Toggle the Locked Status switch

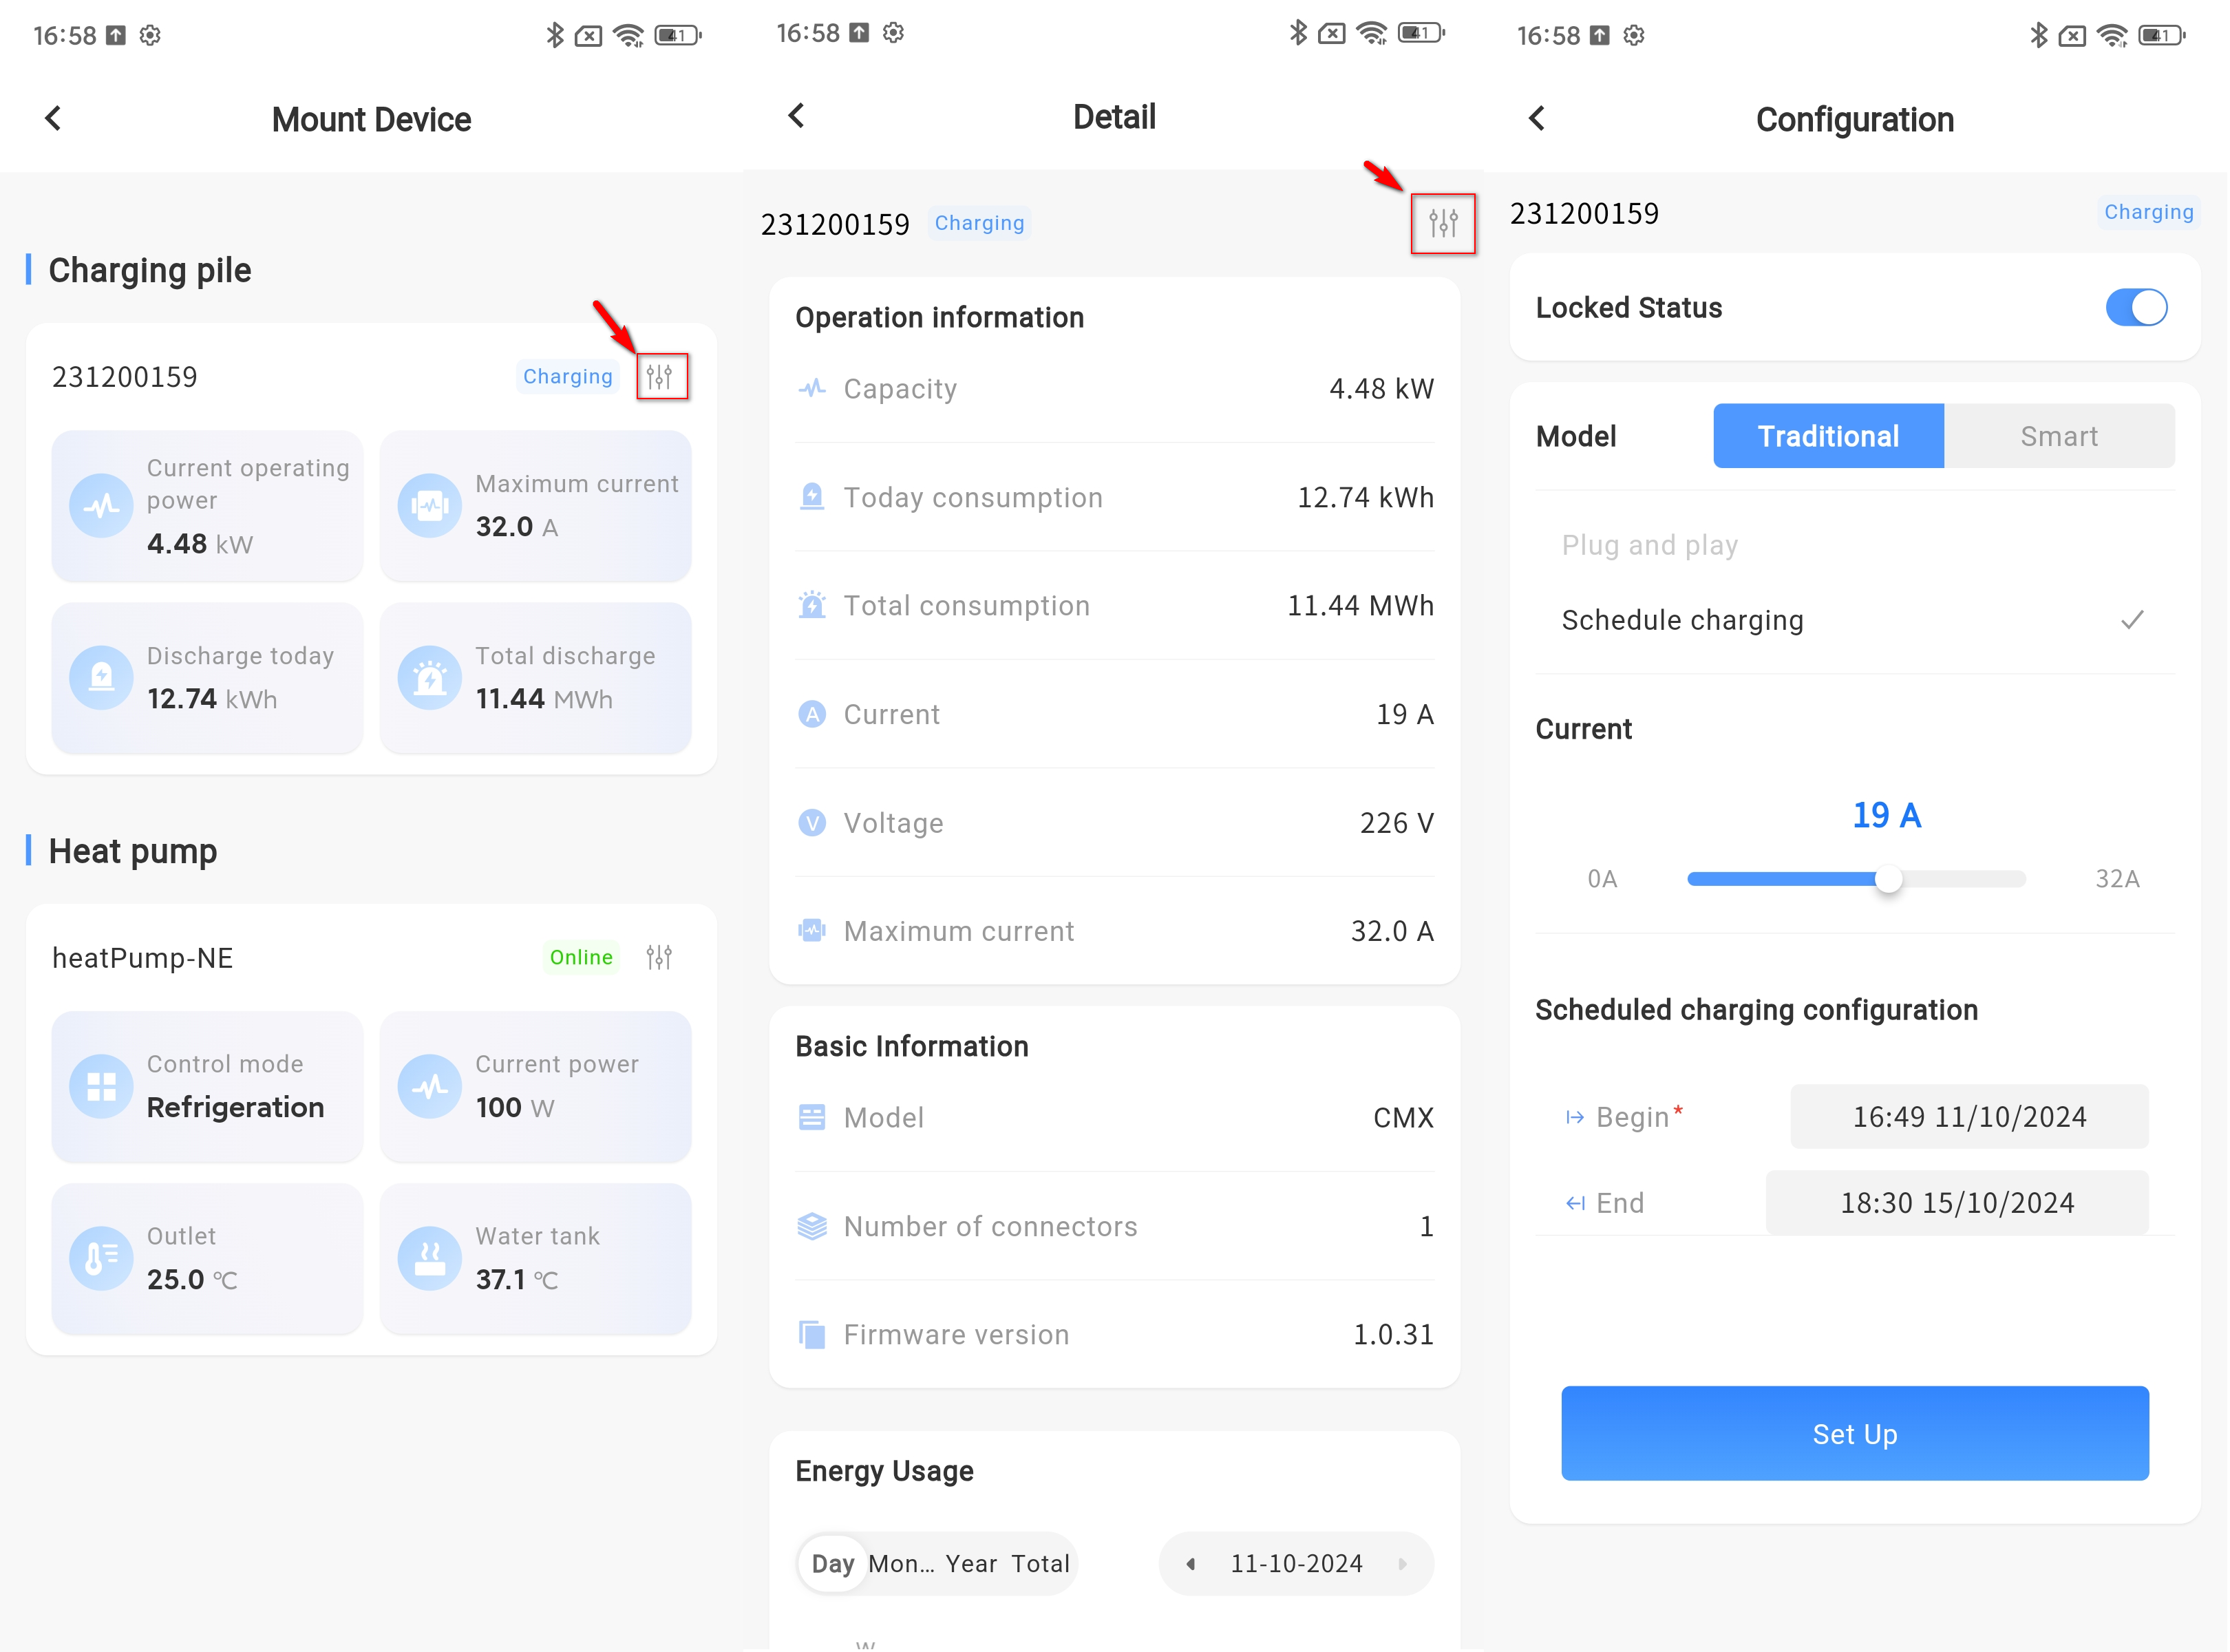[2137, 308]
